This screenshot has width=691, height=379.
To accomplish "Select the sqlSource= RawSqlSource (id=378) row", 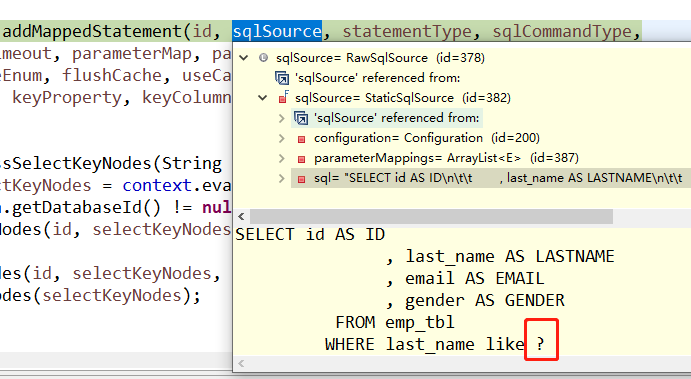I will coord(380,58).
